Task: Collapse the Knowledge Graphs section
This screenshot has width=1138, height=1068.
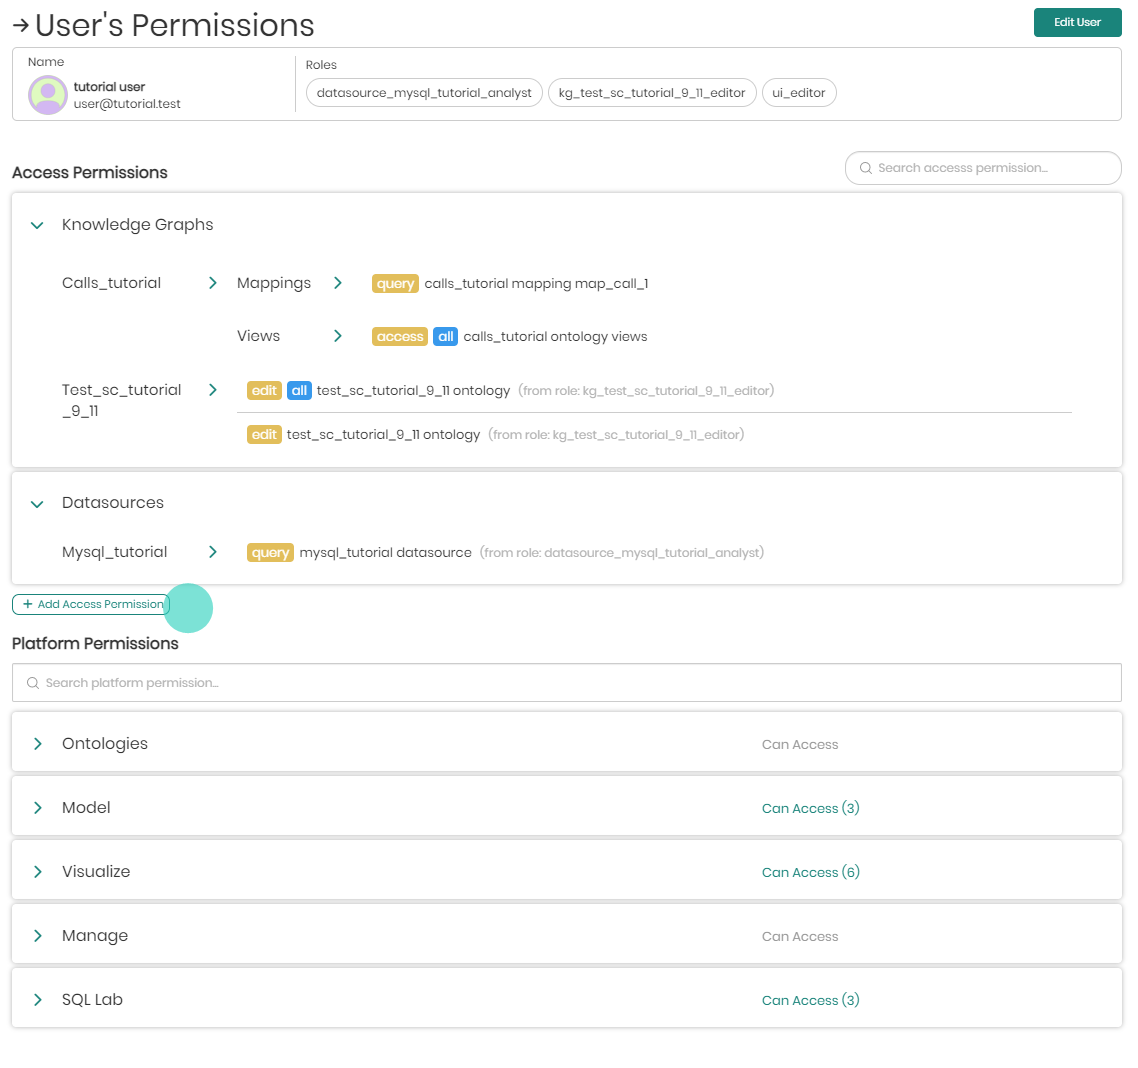Action: tap(36, 225)
